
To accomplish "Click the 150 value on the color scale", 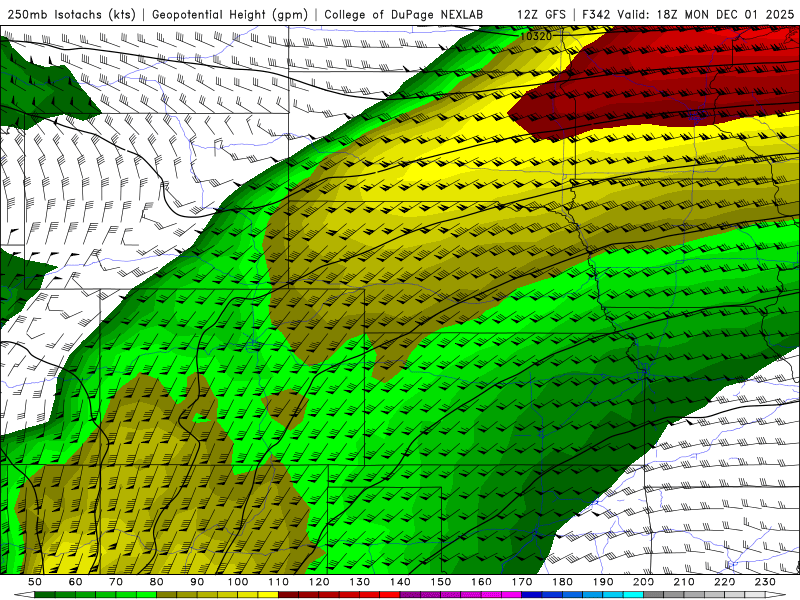I will pyautogui.click(x=441, y=582).
